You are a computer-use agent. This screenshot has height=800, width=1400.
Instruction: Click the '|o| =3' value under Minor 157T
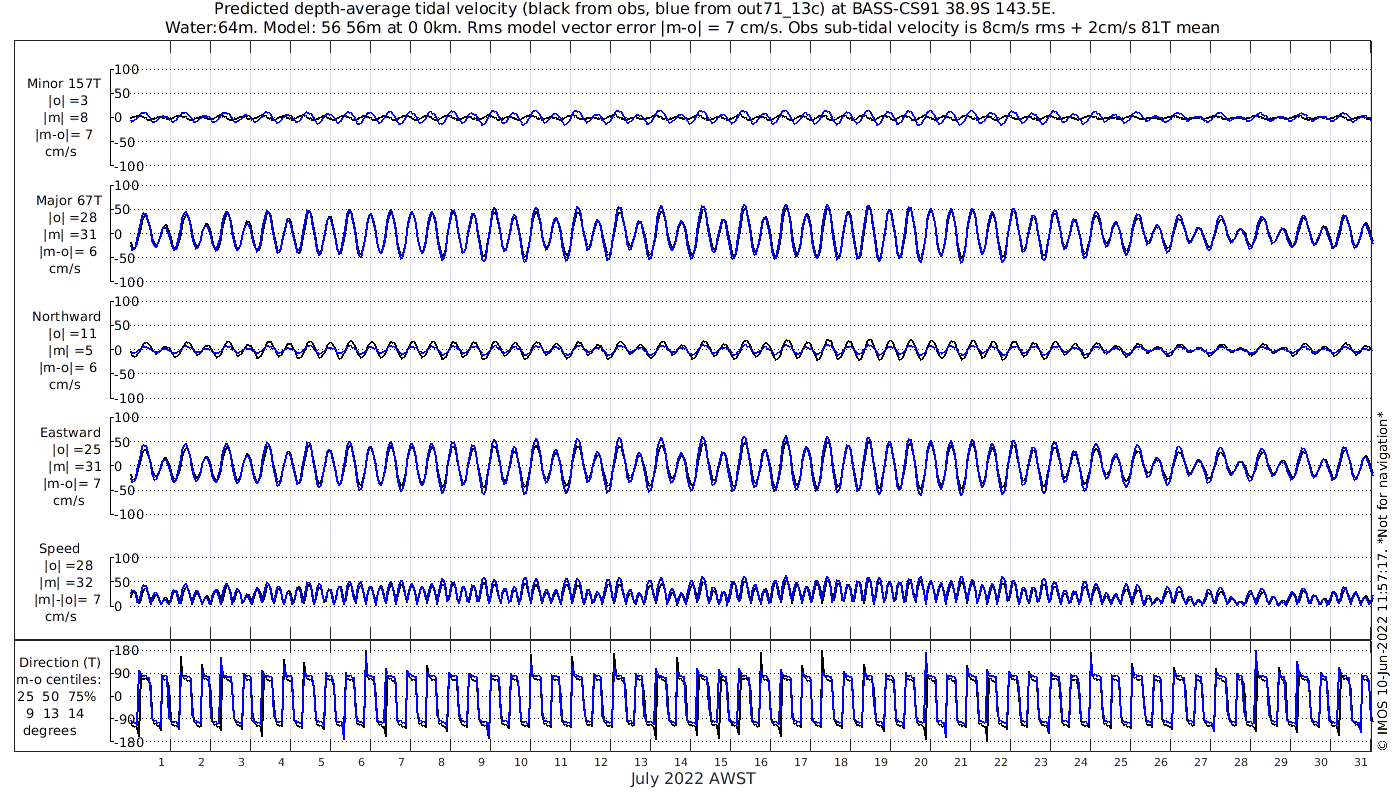(69, 101)
